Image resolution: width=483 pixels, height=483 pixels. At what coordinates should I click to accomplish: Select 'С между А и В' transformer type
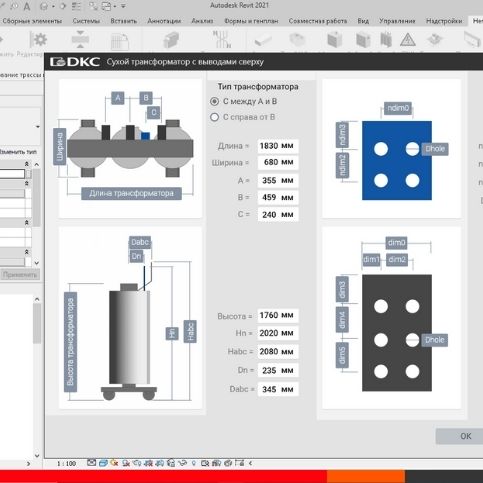pos(215,101)
